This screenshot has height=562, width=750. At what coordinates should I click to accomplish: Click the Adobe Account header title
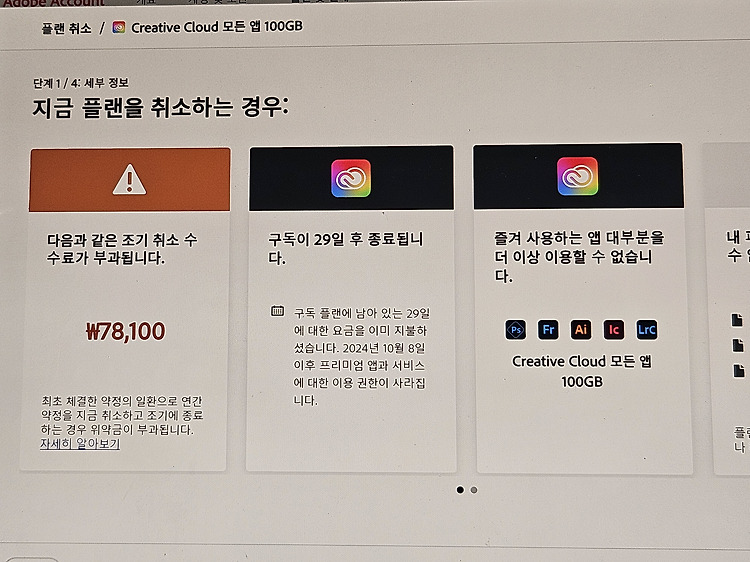coord(54,3)
